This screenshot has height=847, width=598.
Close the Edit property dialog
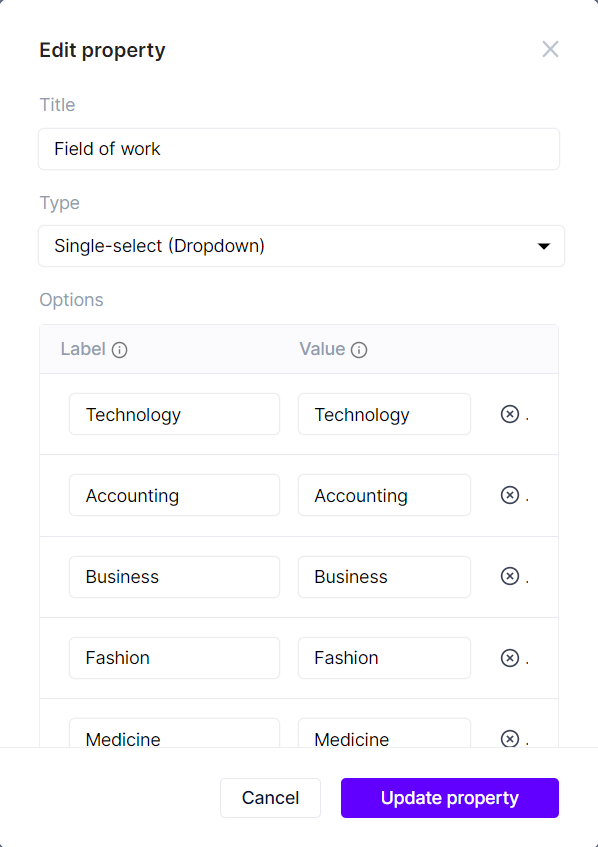[550, 49]
